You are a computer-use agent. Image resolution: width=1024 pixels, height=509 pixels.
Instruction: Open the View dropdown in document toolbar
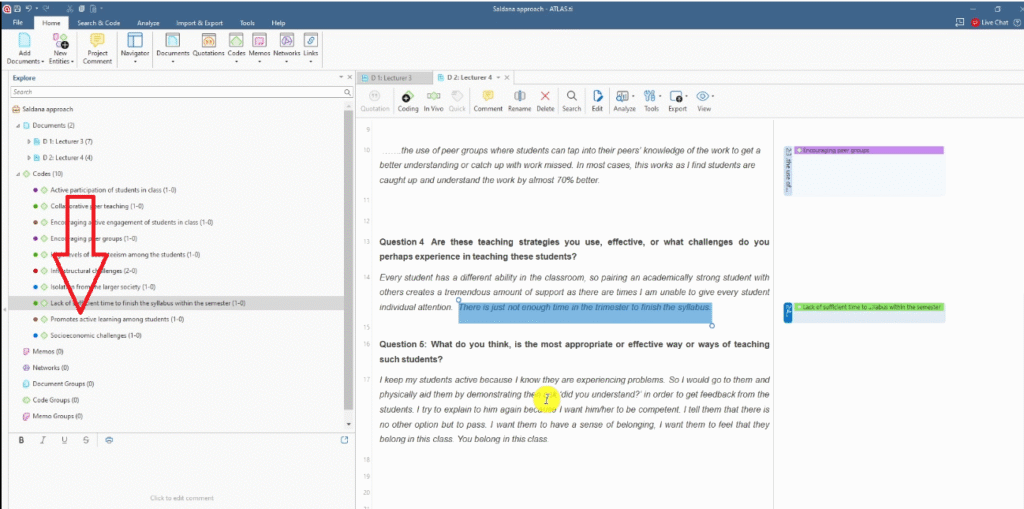pyautogui.click(x=704, y=98)
